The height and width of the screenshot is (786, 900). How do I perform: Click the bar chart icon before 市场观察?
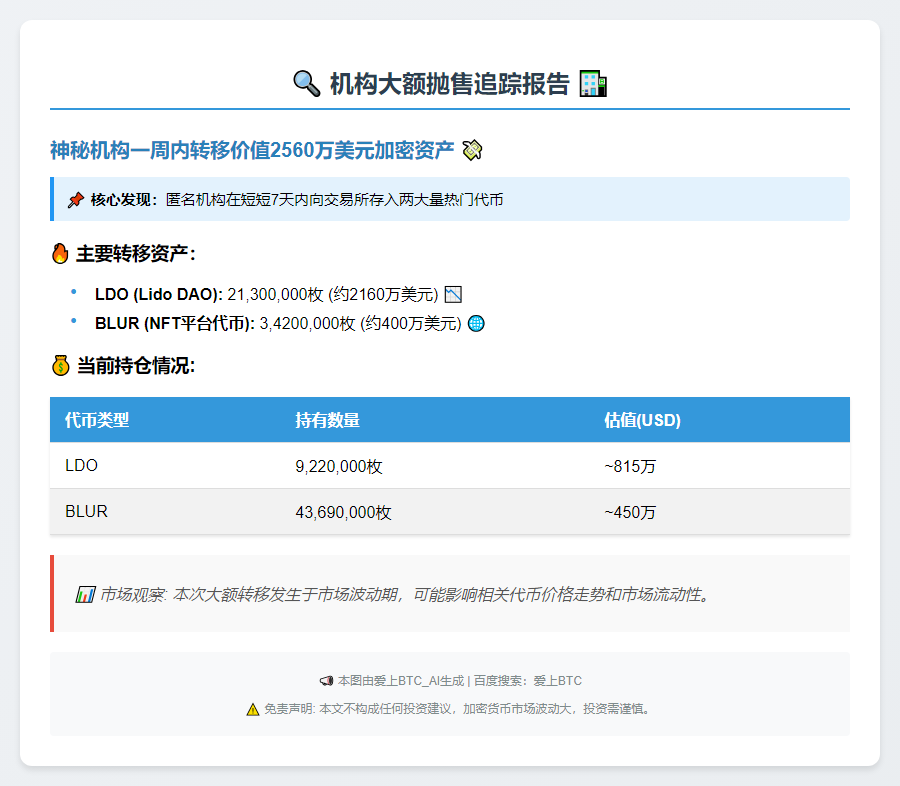pos(85,595)
